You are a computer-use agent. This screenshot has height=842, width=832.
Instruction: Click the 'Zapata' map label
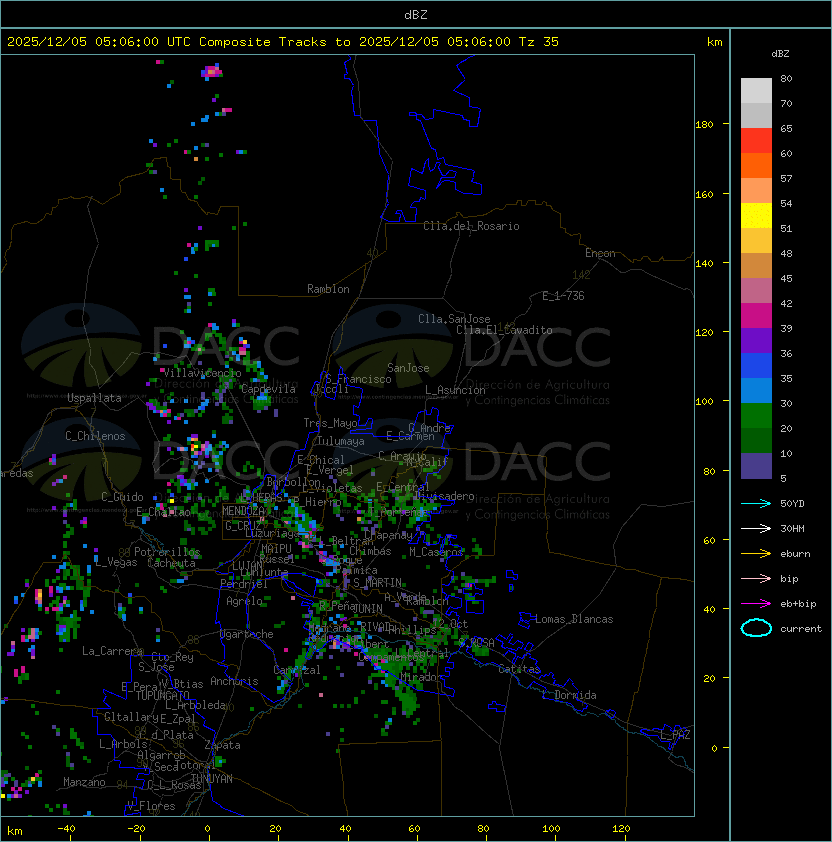222,745
